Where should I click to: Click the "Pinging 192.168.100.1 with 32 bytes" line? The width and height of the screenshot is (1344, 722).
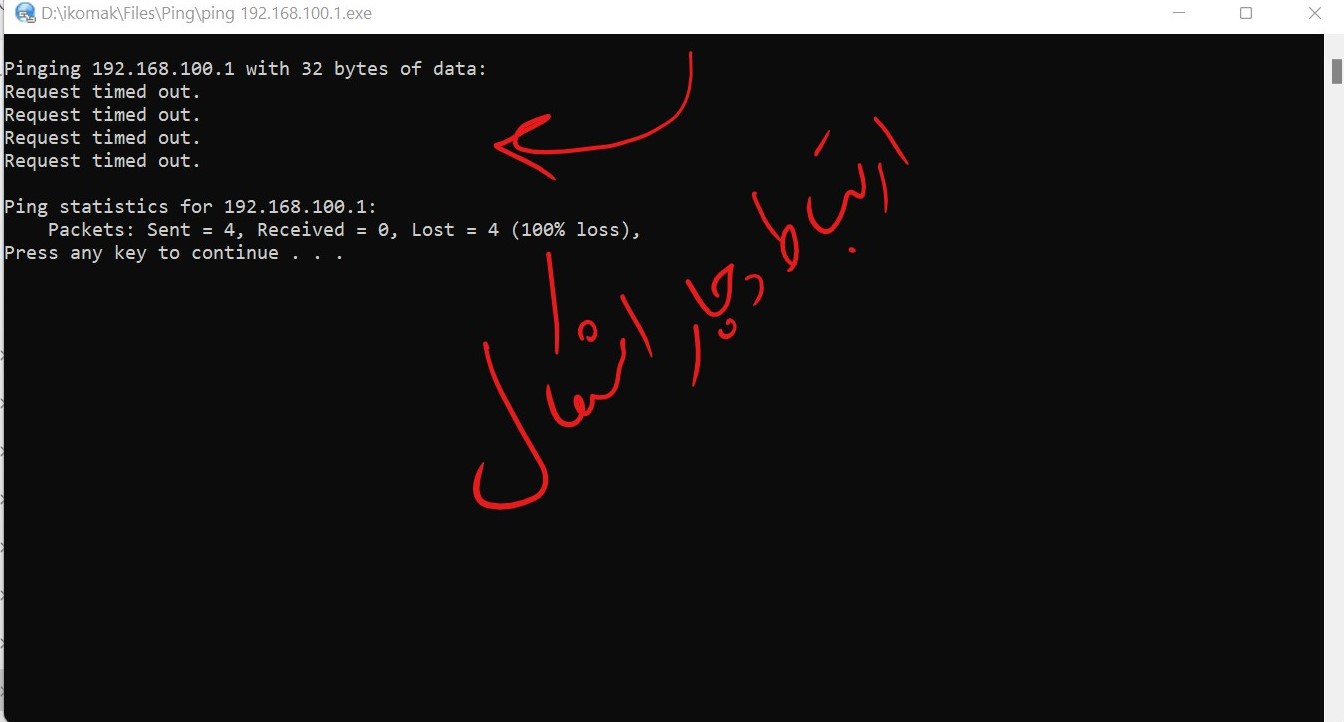[245, 69]
